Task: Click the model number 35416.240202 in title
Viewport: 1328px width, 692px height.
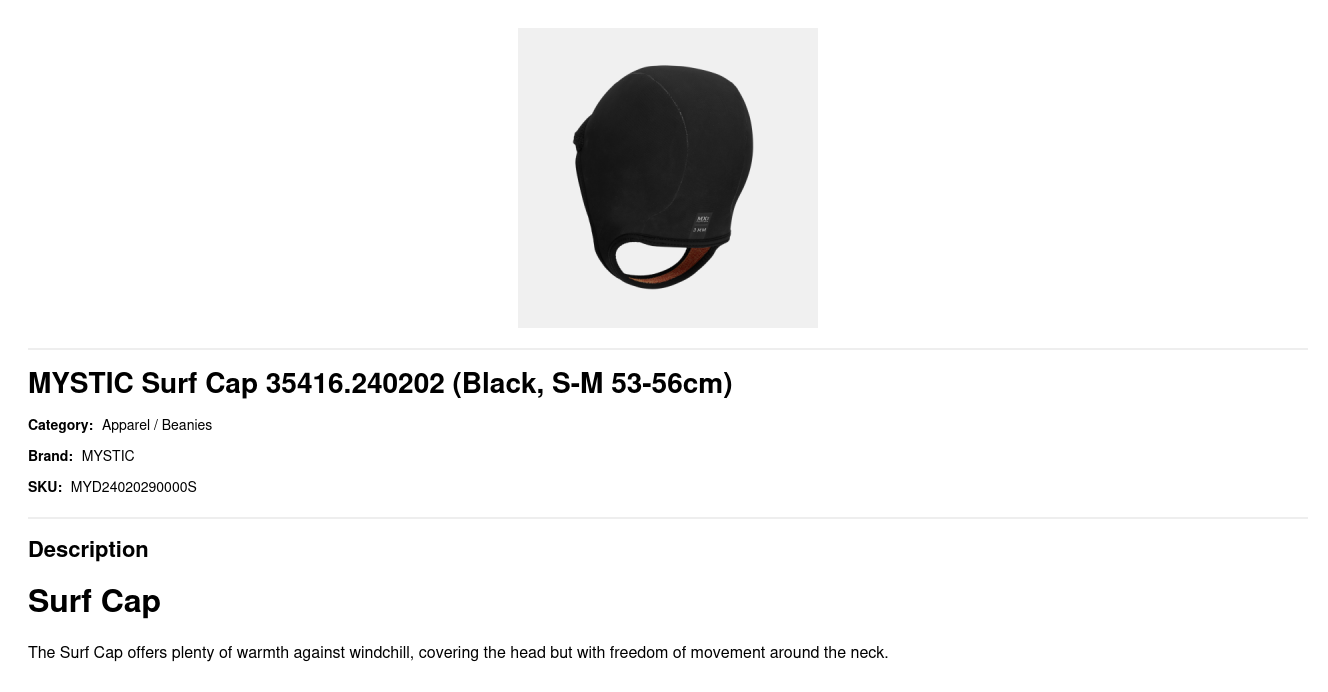Action: [355, 383]
